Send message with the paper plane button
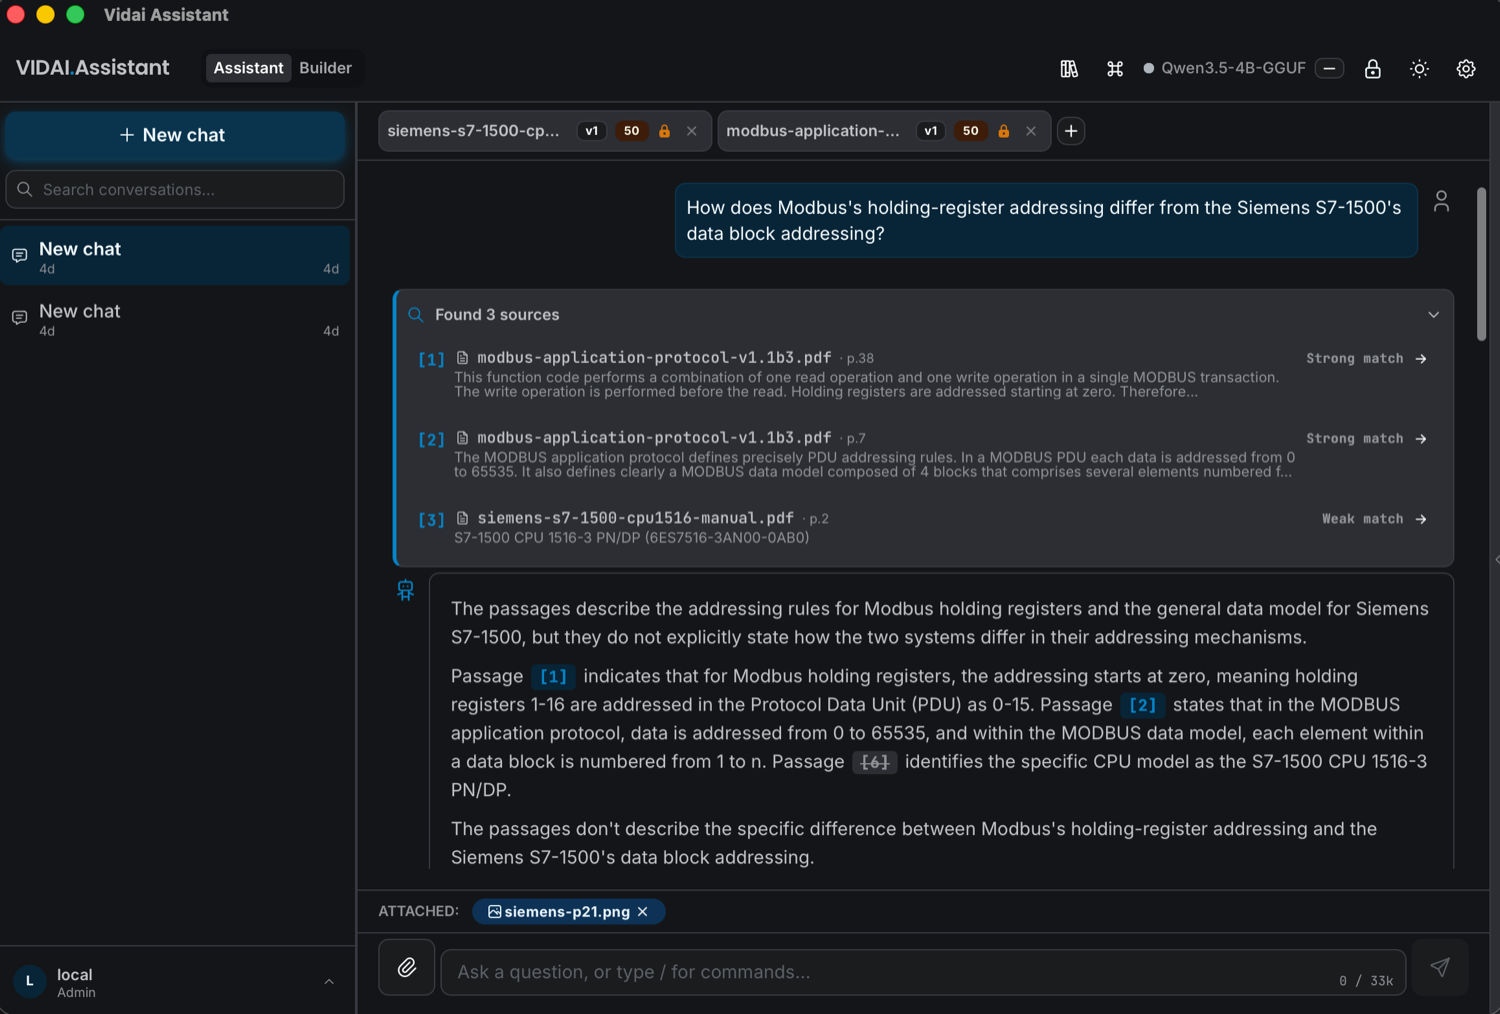The width and height of the screenshot is (1500, 1014). pyautogui.click(x=1440, y=967)
